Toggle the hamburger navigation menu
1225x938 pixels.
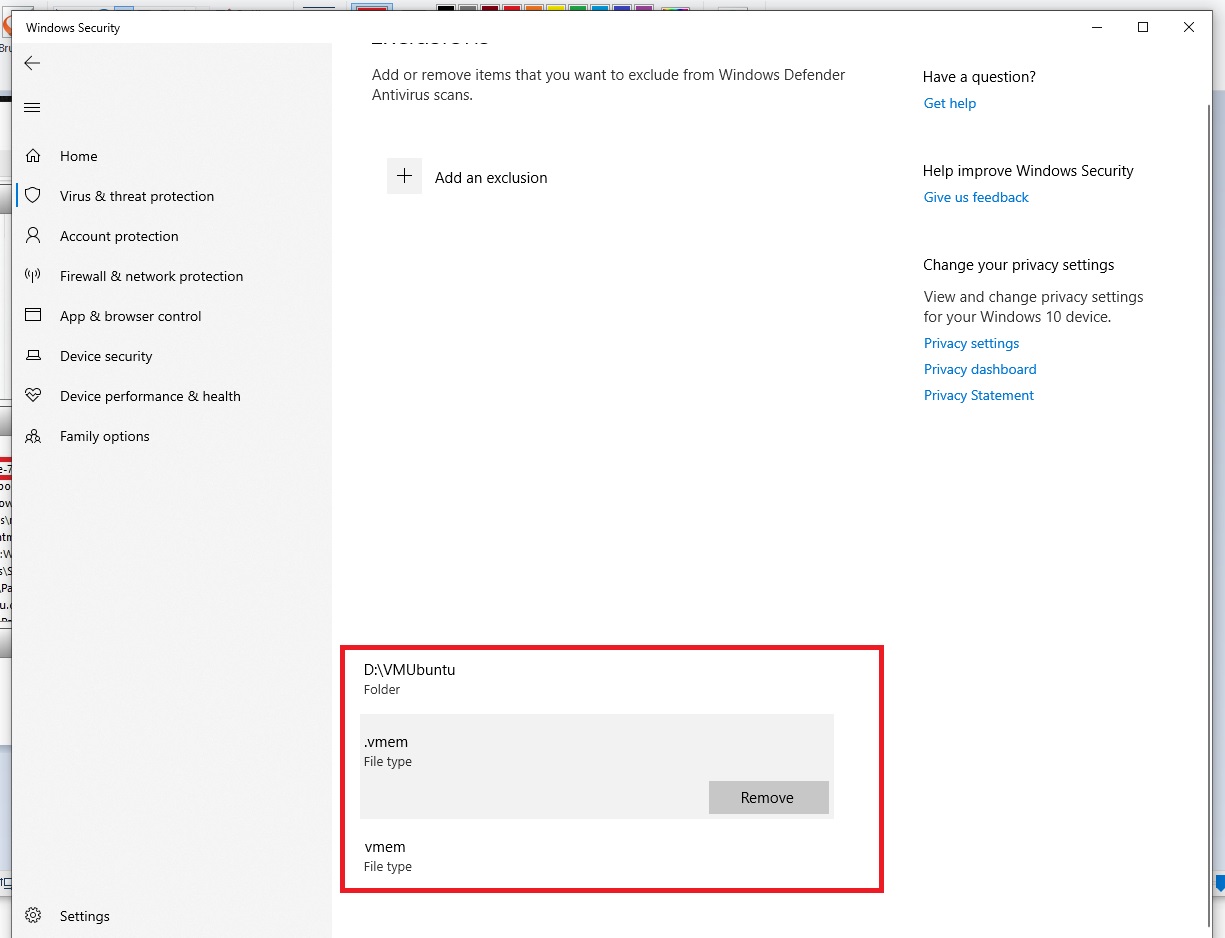pyautogui.click(x=32, y=108)
